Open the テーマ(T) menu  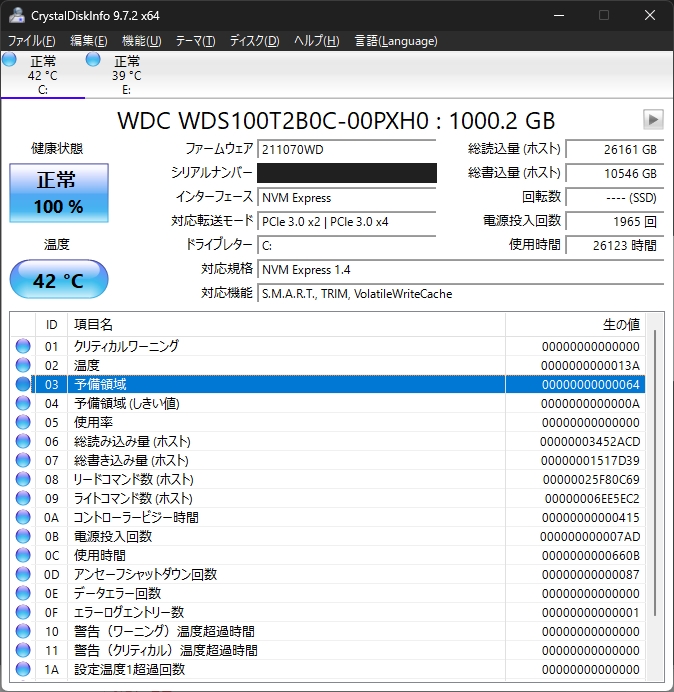(195, 41)
